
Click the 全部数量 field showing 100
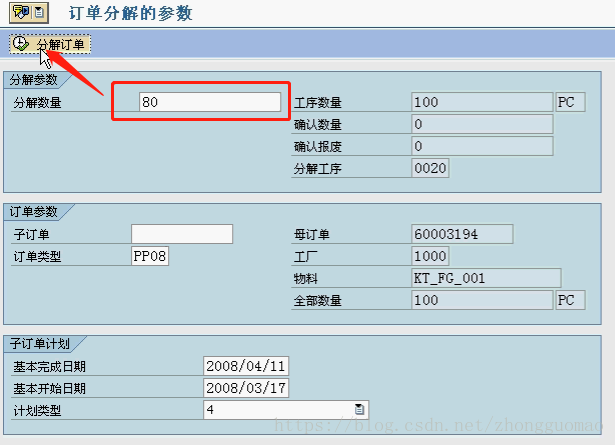482,300
